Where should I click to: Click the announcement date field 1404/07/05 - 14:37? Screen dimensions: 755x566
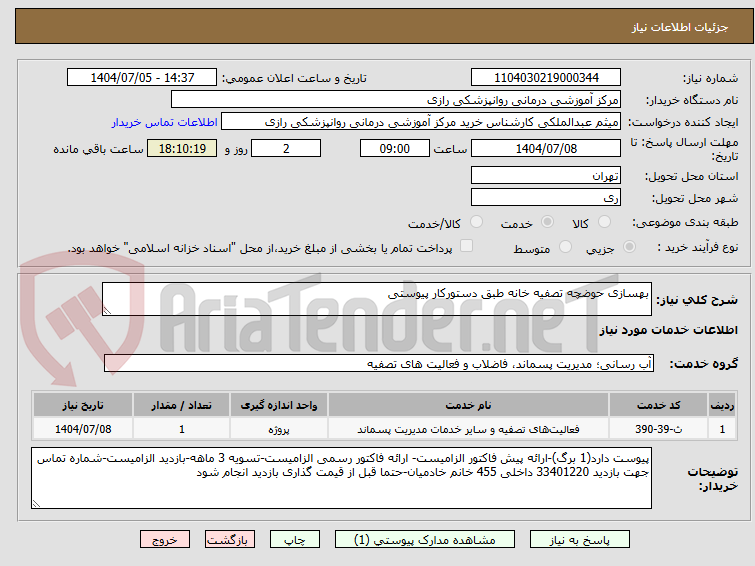point(142,78)
